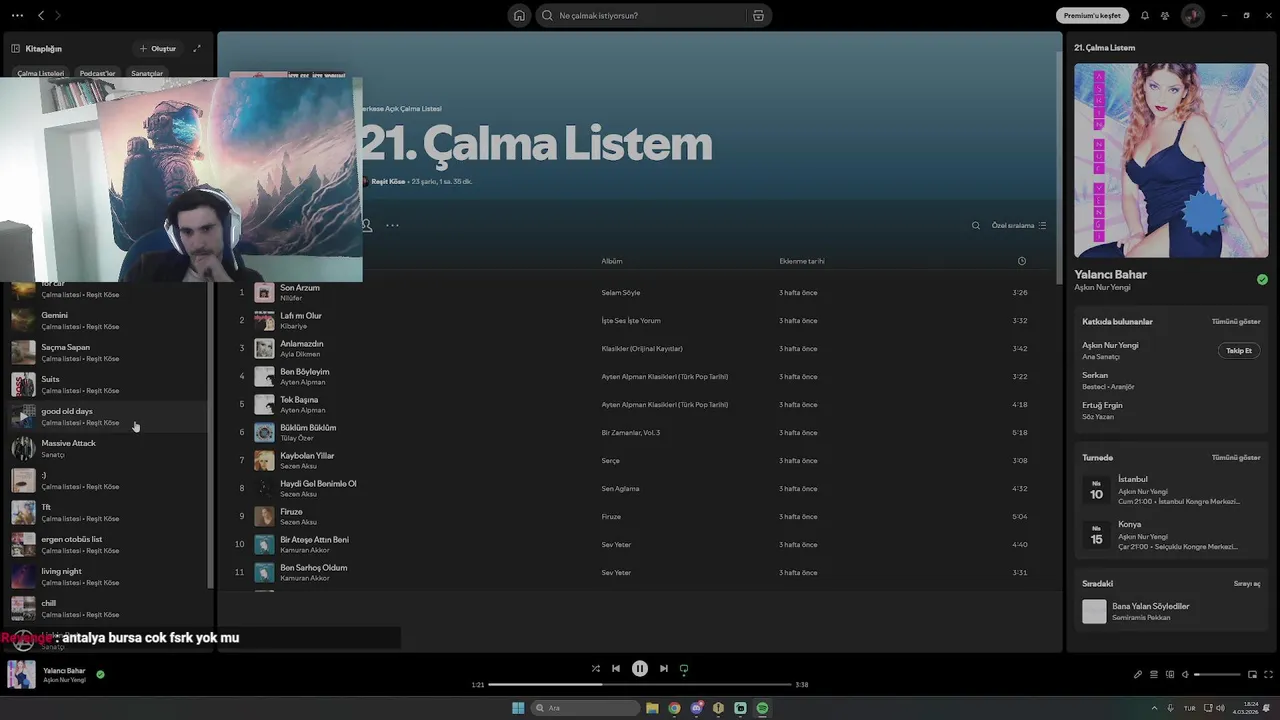Open Discord from the taskbar
The height and width of the screenshot is (720, 1280).
(697, 708)
